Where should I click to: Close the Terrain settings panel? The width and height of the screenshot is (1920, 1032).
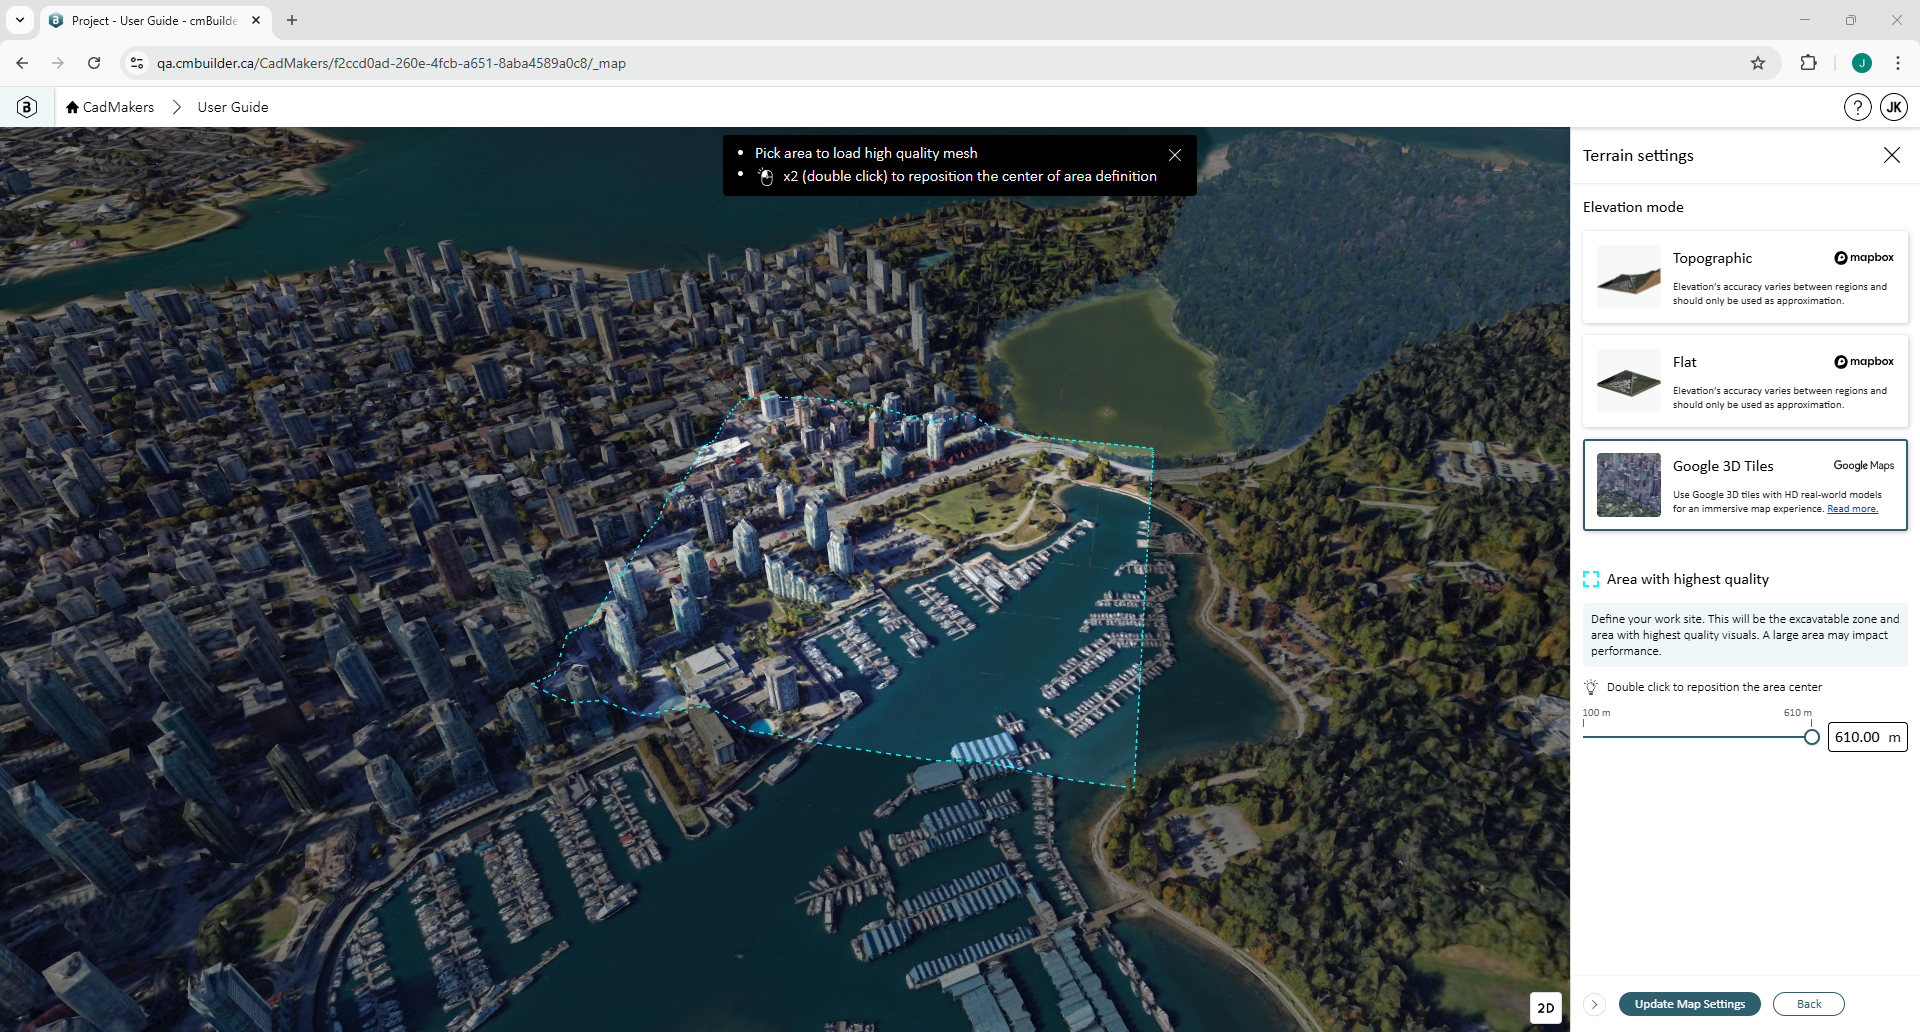pos(1892,155)
